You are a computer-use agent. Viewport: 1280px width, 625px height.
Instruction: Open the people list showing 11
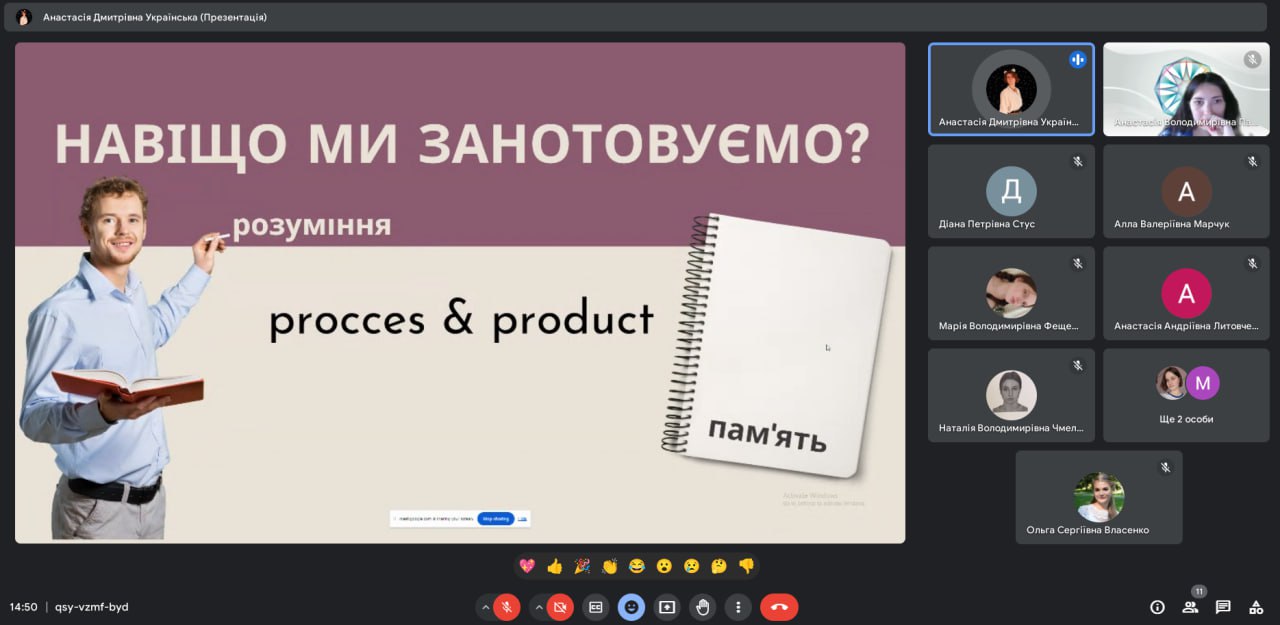coord(1190,607)
